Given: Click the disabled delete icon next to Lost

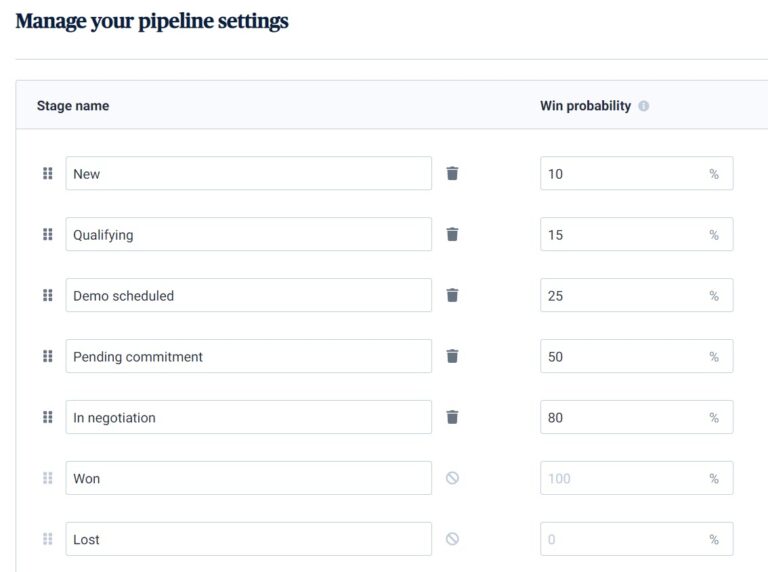Looking at the screenshot, I should [452, 539].
